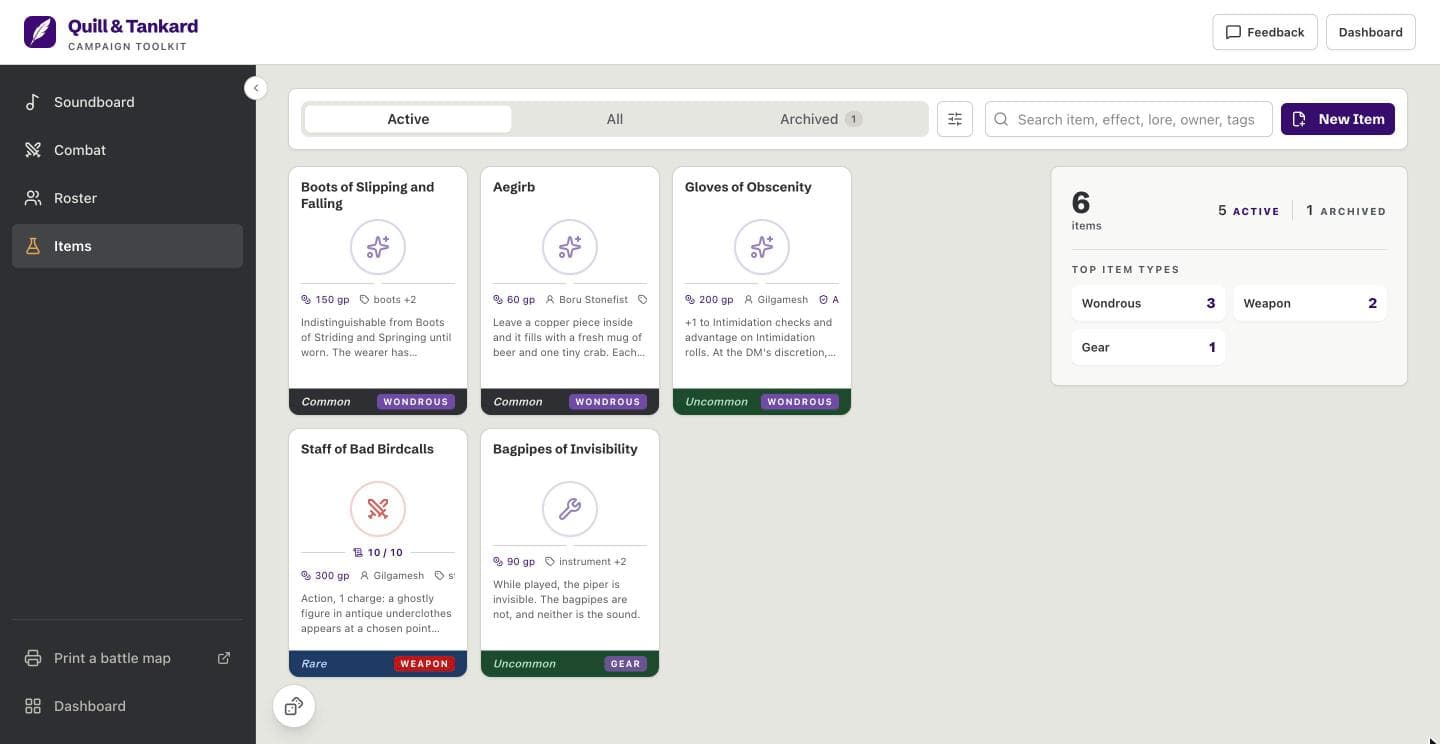This screenshot has width=1440, height=744.
Task: Open the Aegirb item title
Action: click(x=514, y=187)
